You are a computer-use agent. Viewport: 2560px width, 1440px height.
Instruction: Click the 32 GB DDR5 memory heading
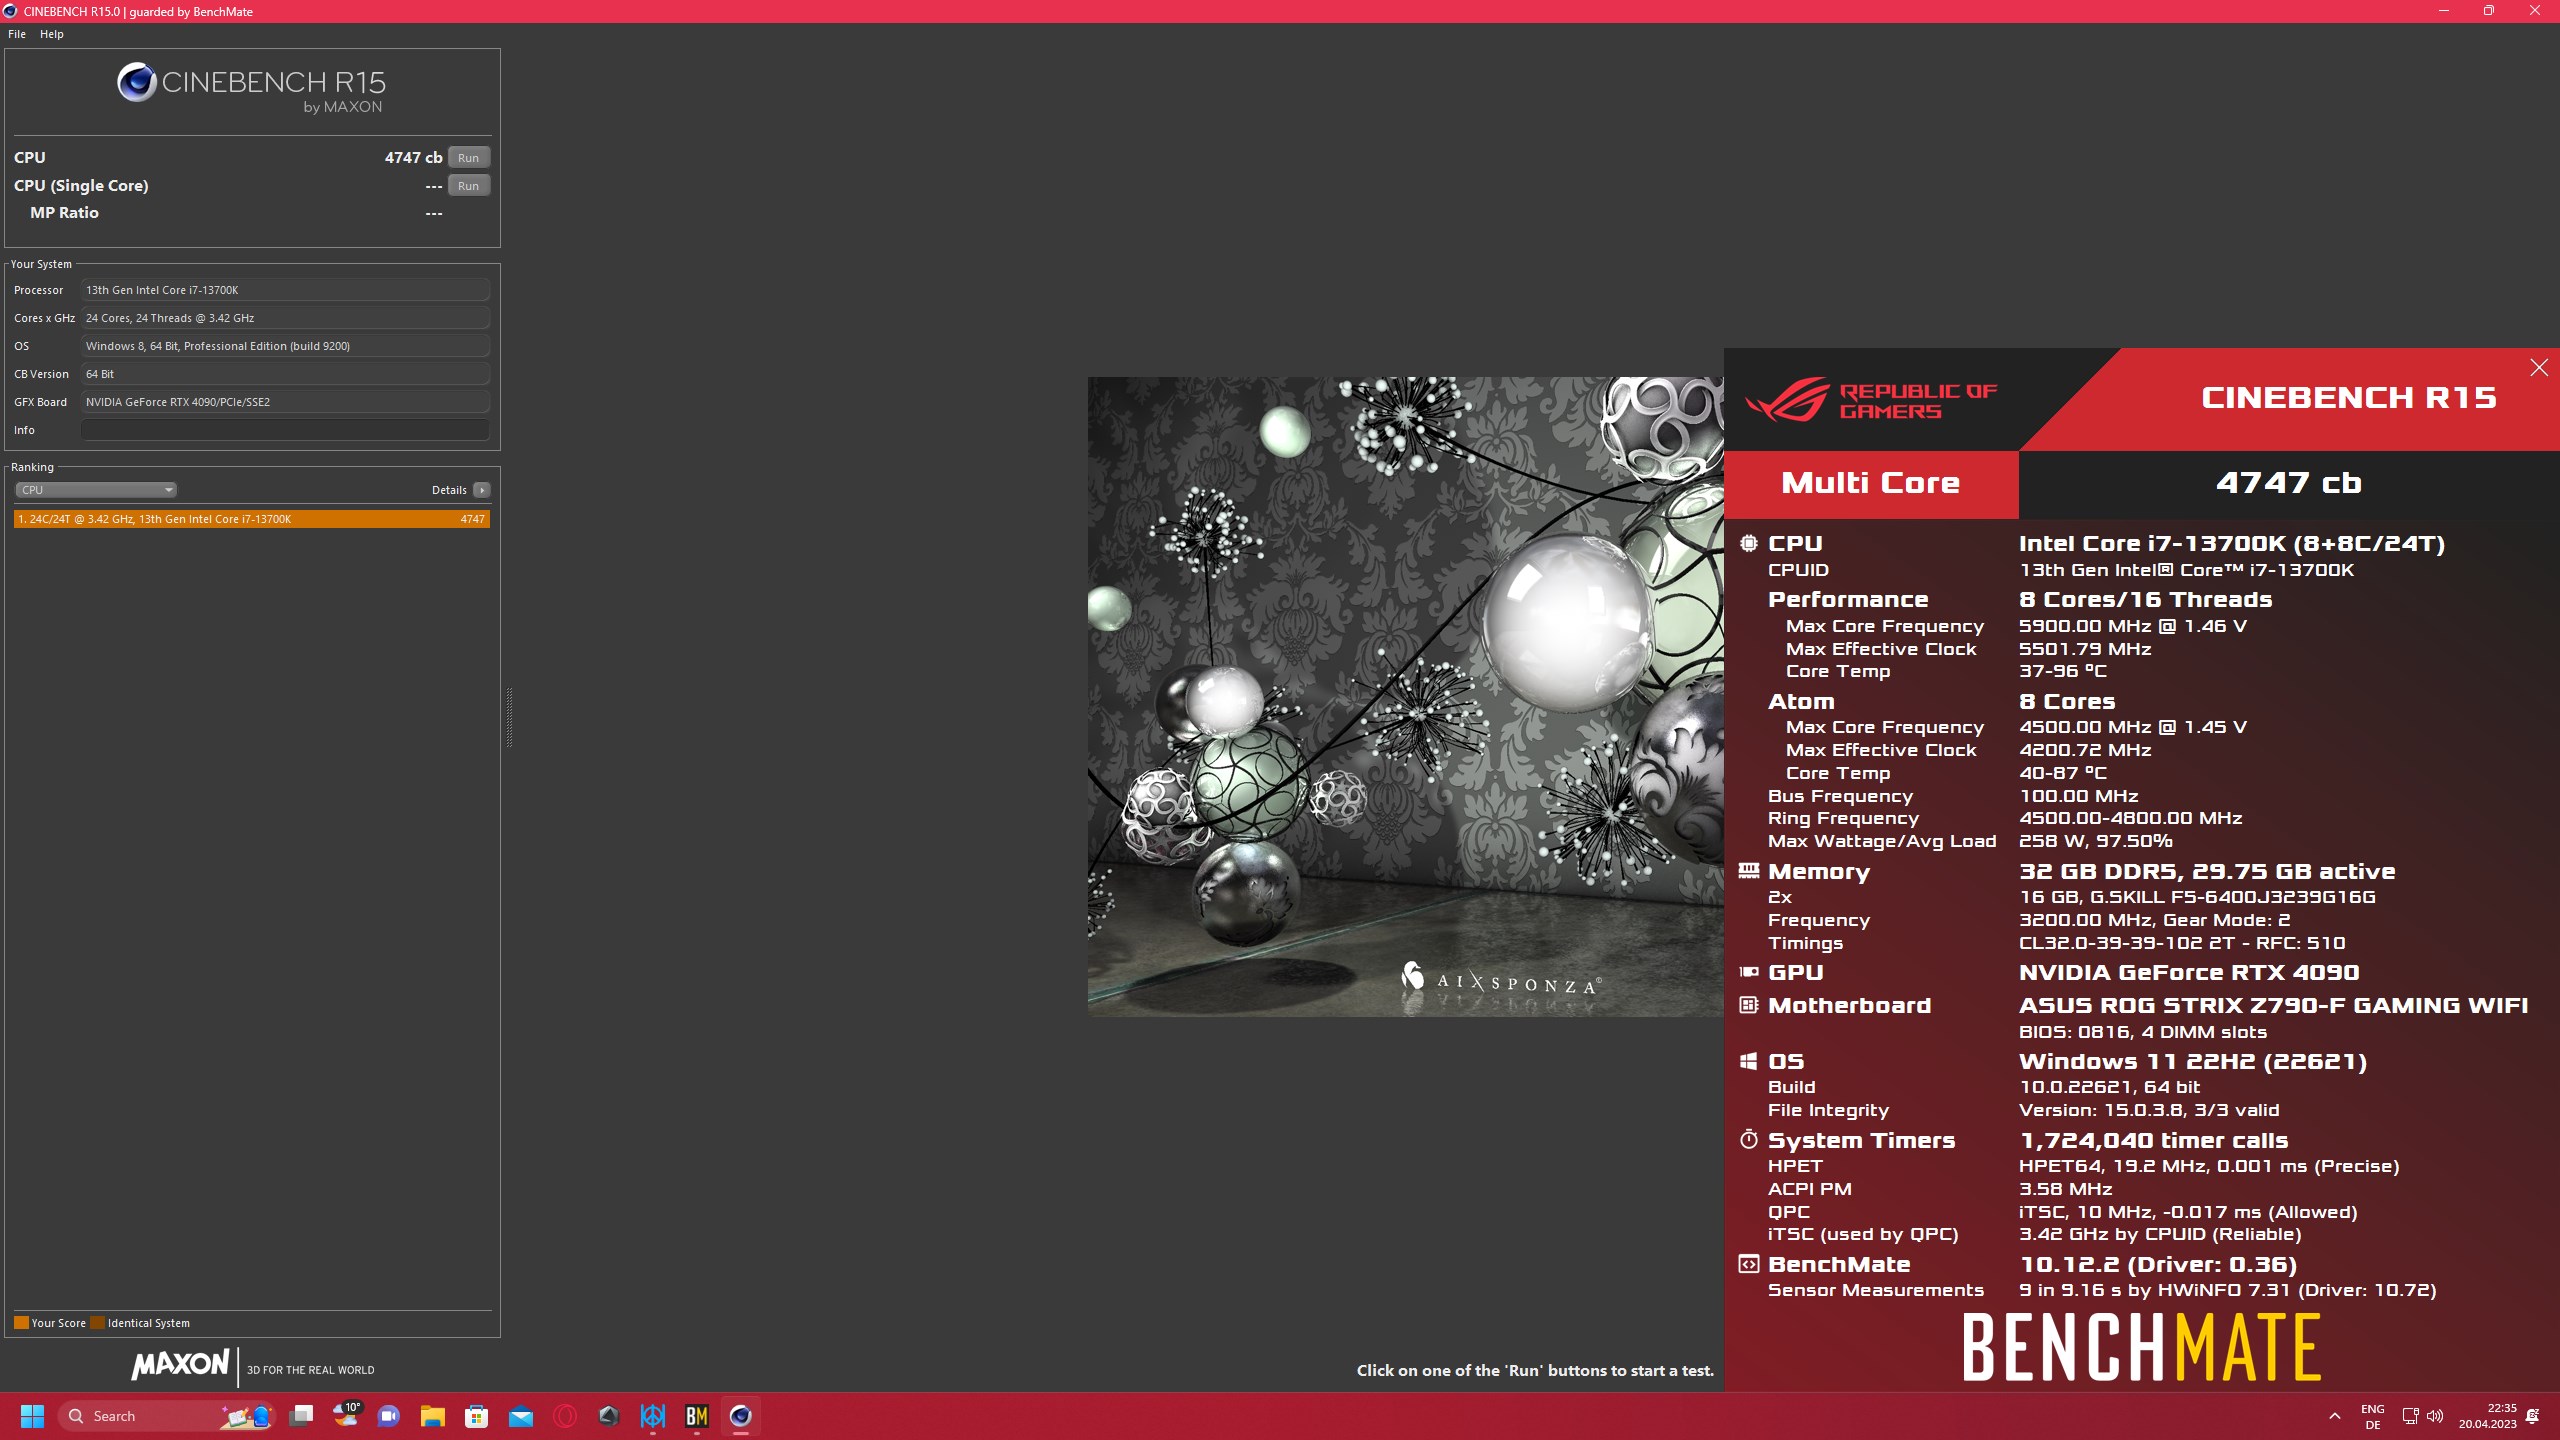2206,872
